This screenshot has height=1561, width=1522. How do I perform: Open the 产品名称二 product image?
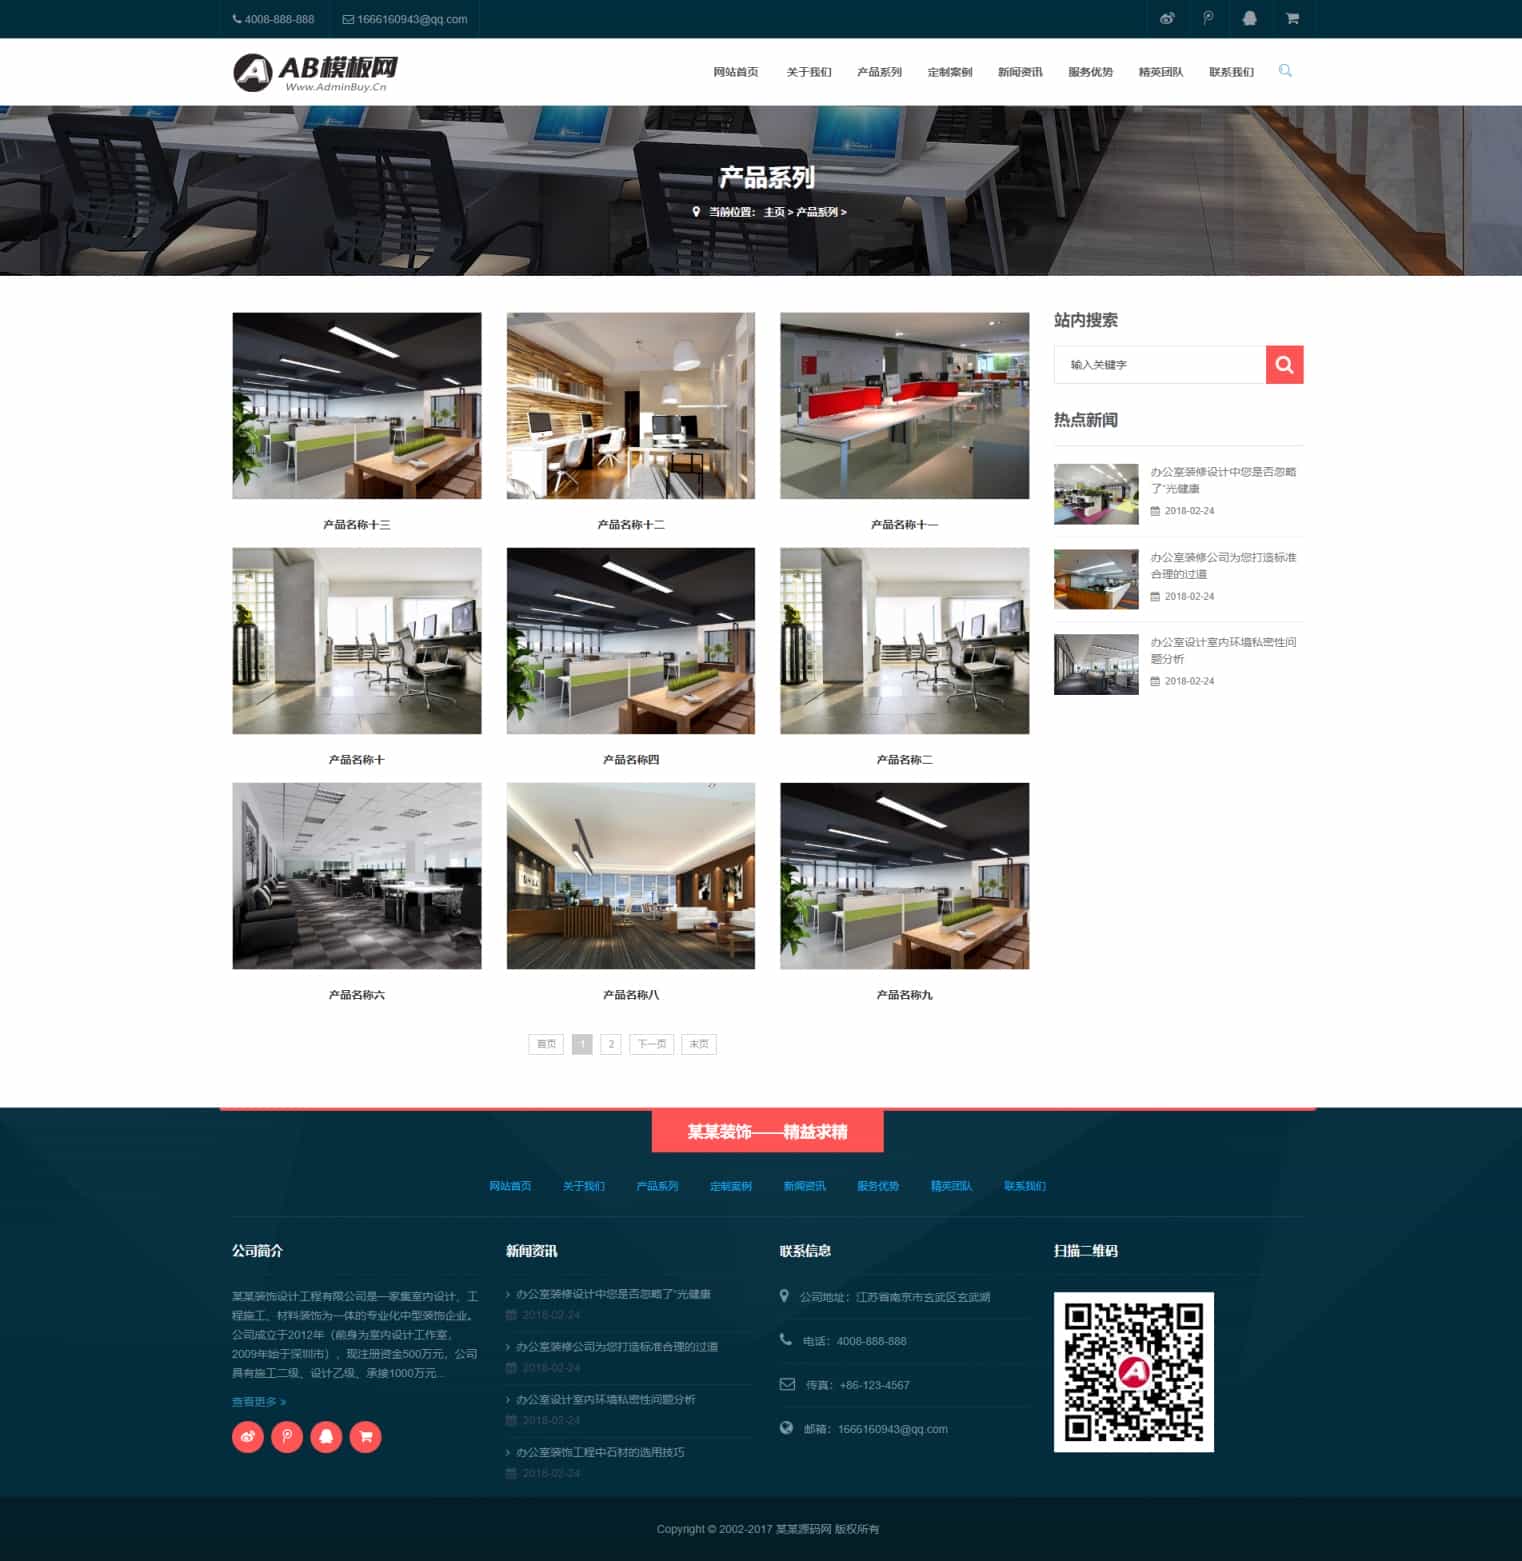[905, 640]
